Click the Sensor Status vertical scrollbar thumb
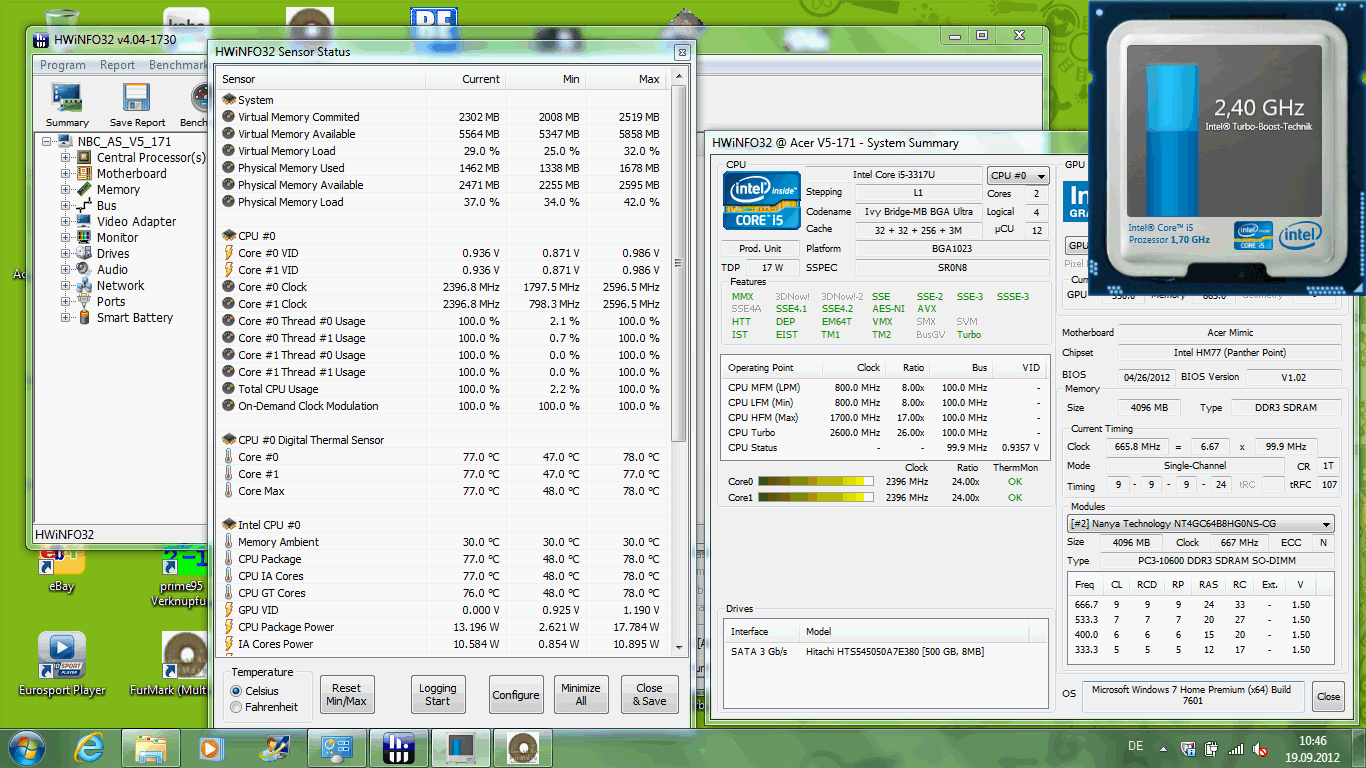This screenshot has height=768, width=1366. [679, 265]
